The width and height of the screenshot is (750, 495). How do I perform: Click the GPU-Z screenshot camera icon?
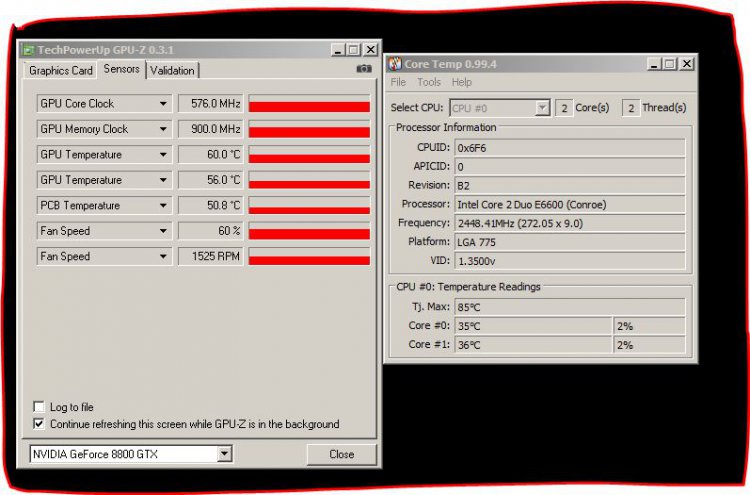point(364,69)
